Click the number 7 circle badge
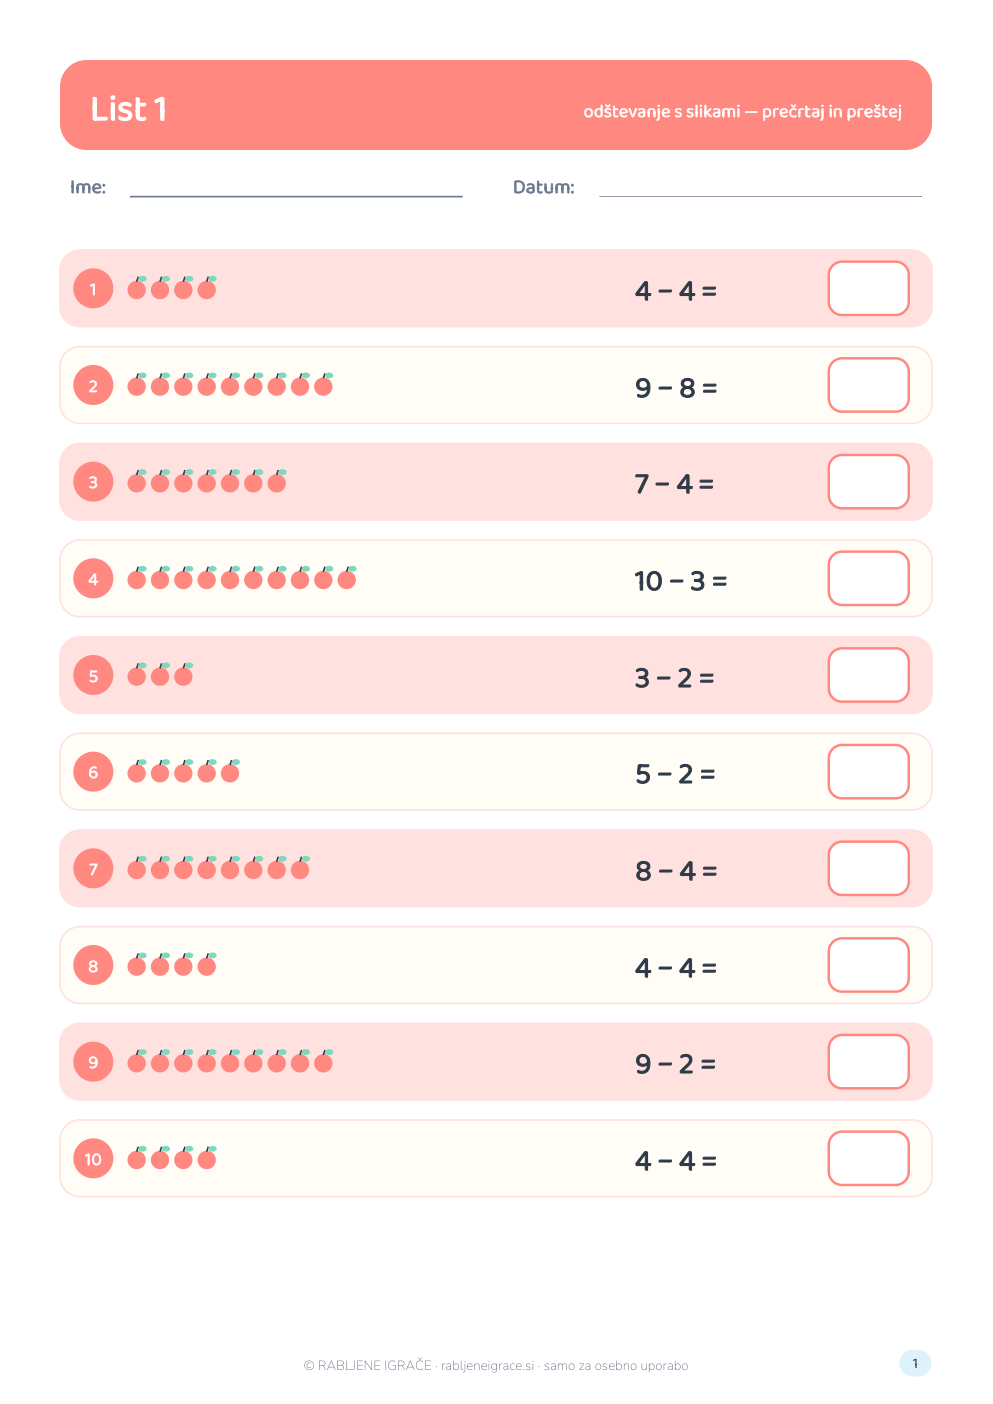Screen dimensions: 993x1404 pyautogui.click(x=93, y=869)
